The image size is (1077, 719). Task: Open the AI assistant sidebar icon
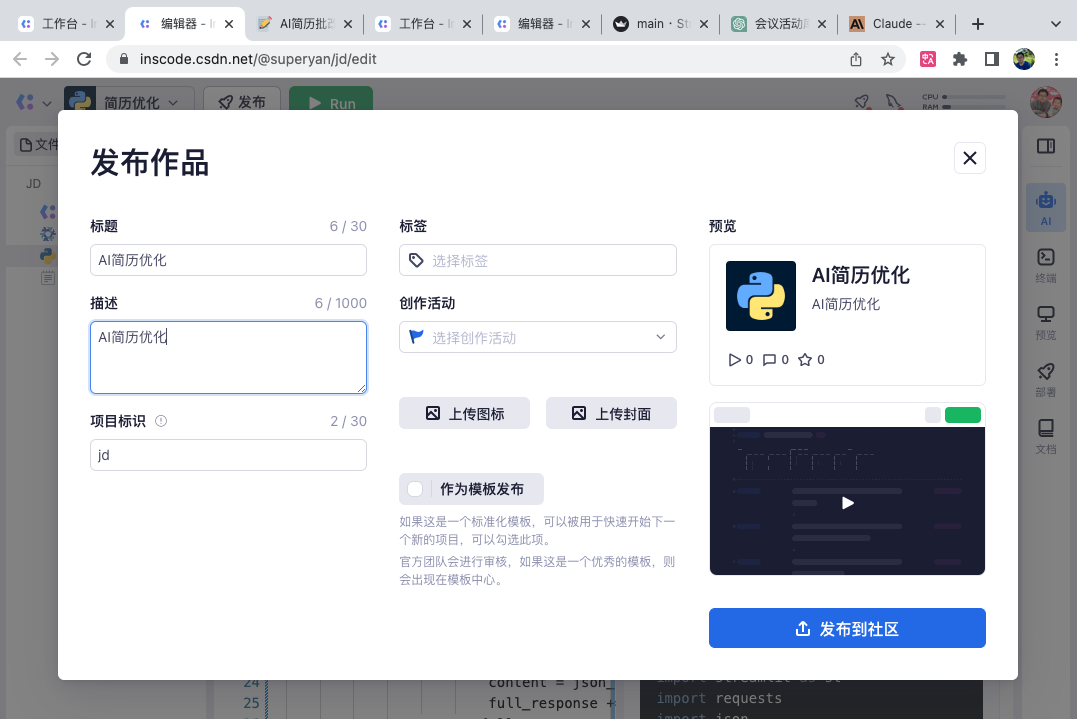tap(1045, 207)
